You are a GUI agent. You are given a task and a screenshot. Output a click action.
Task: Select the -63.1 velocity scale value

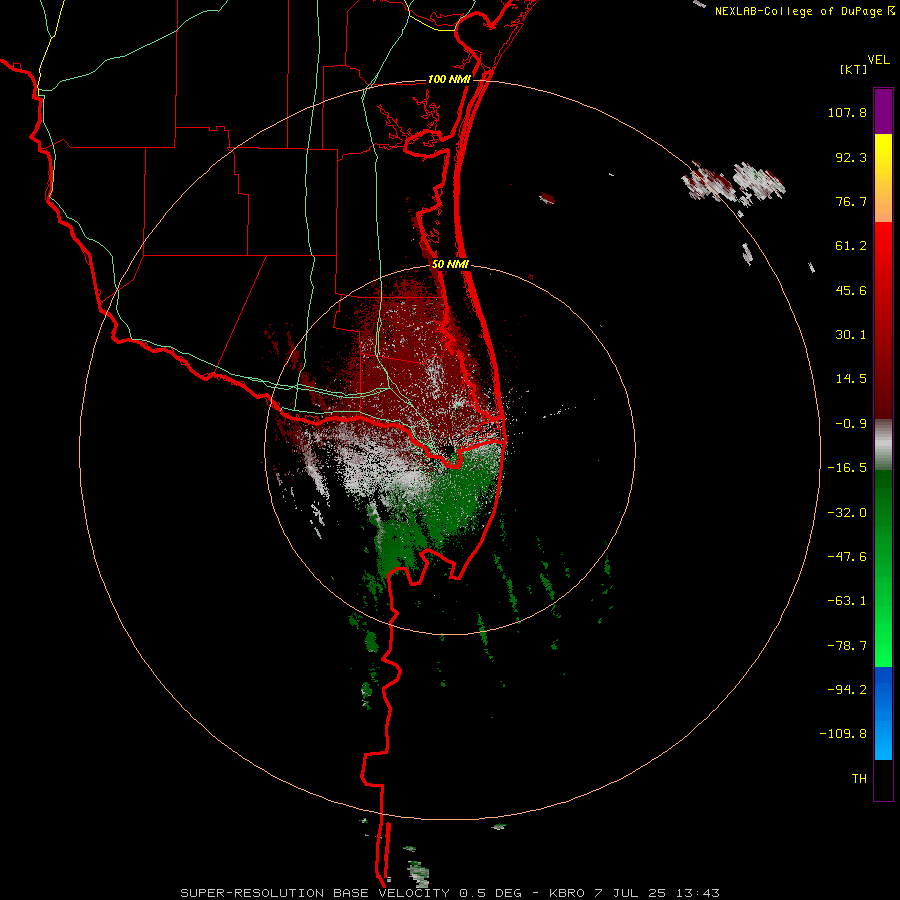tap(847, 601)
